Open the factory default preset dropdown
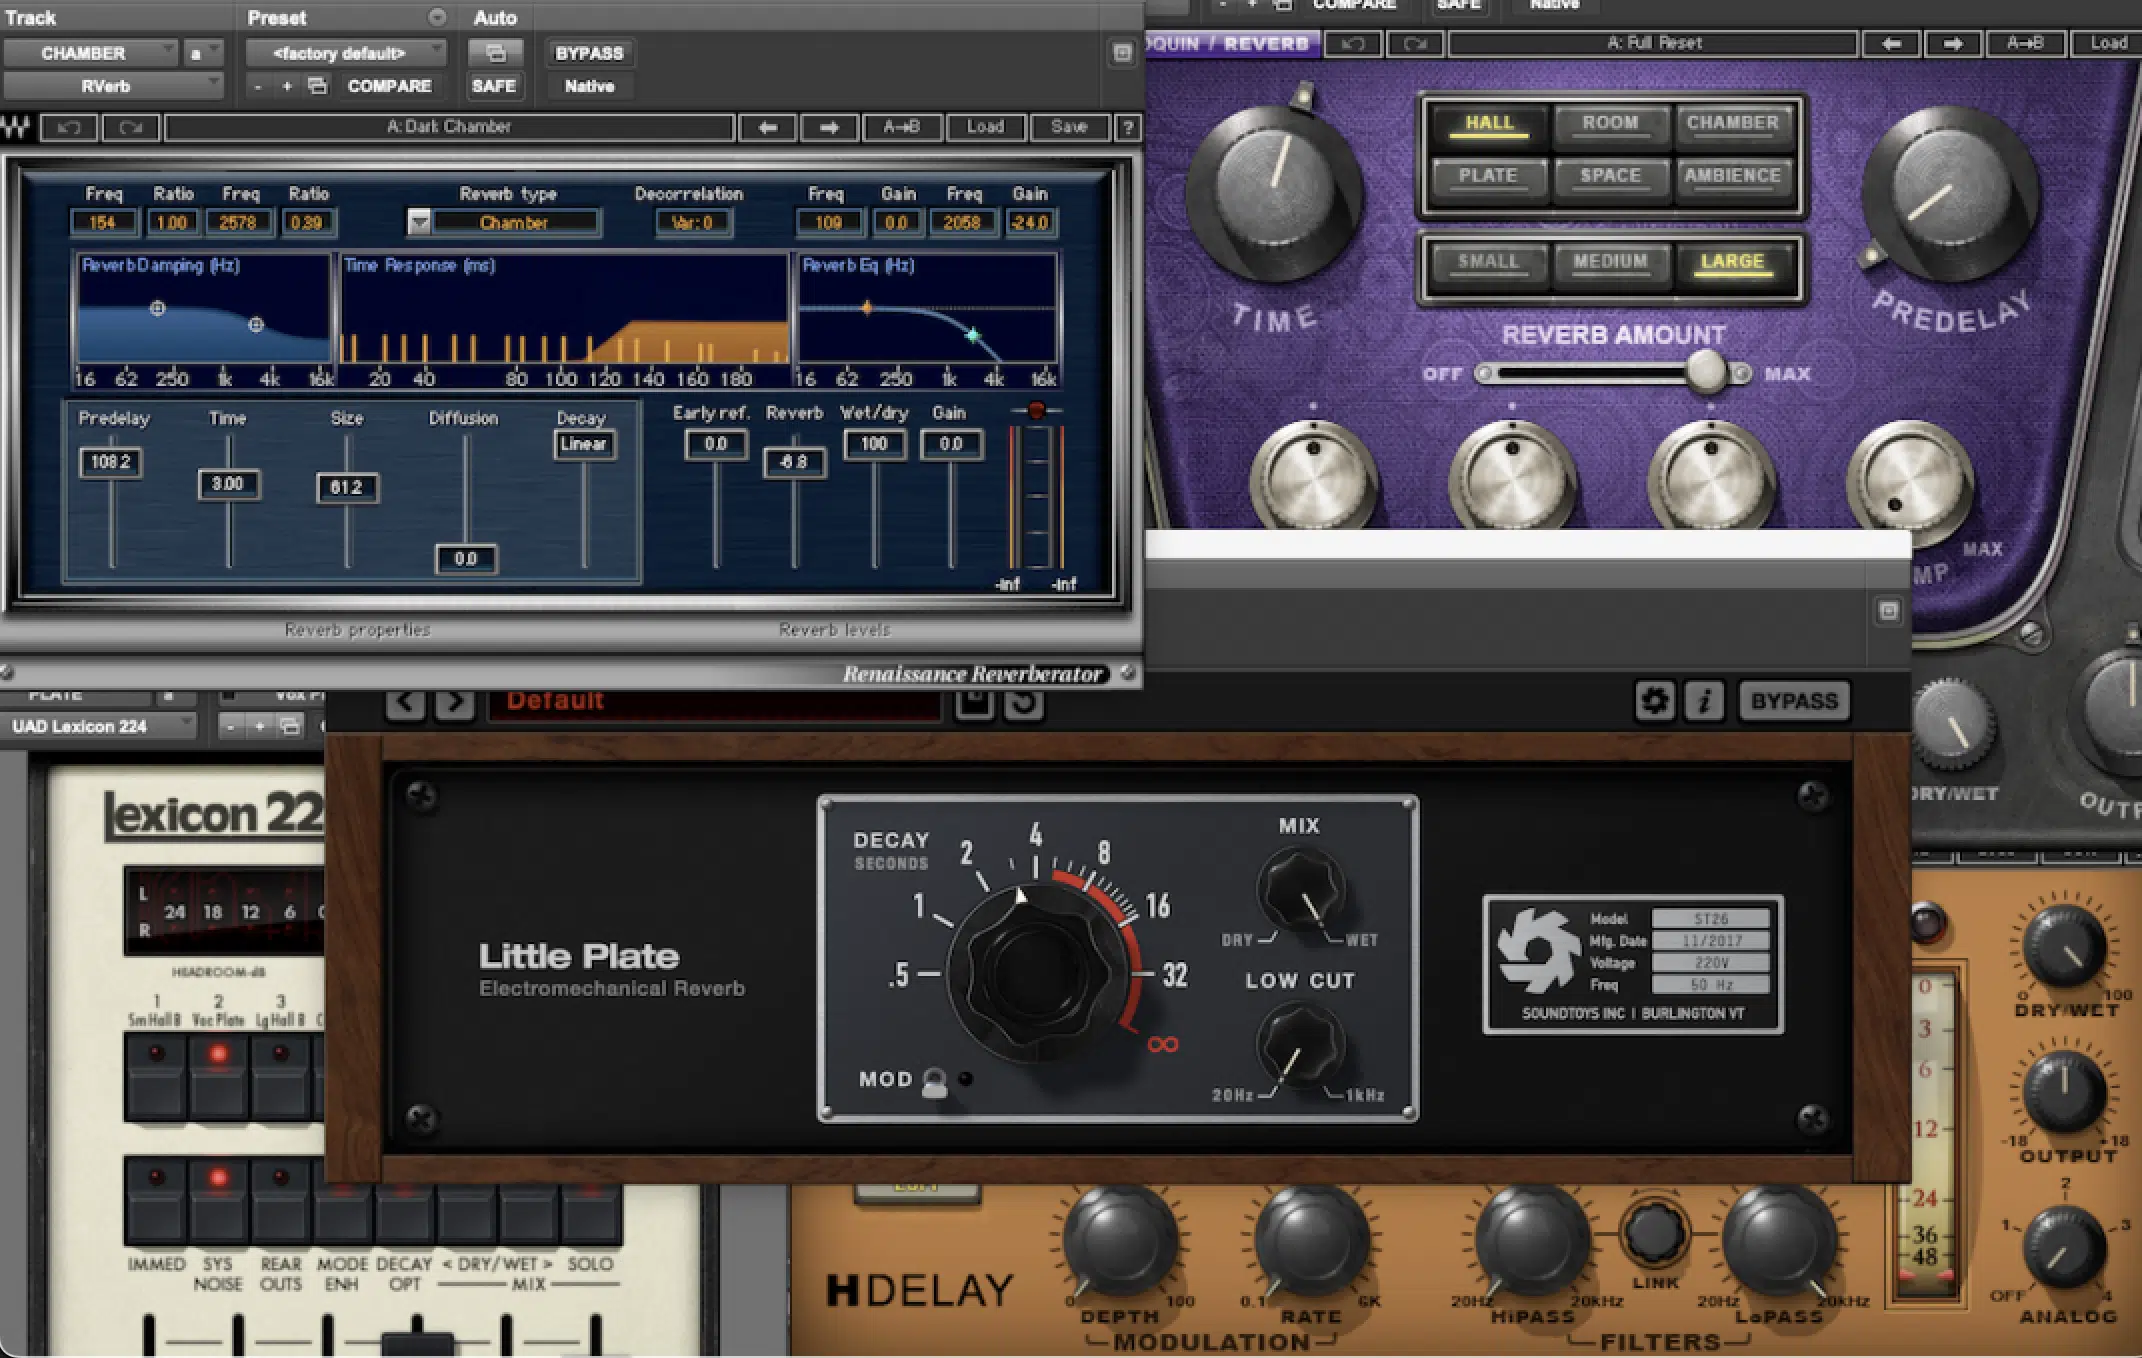This screenshot has height=1358, width=2142. [346, 53]
